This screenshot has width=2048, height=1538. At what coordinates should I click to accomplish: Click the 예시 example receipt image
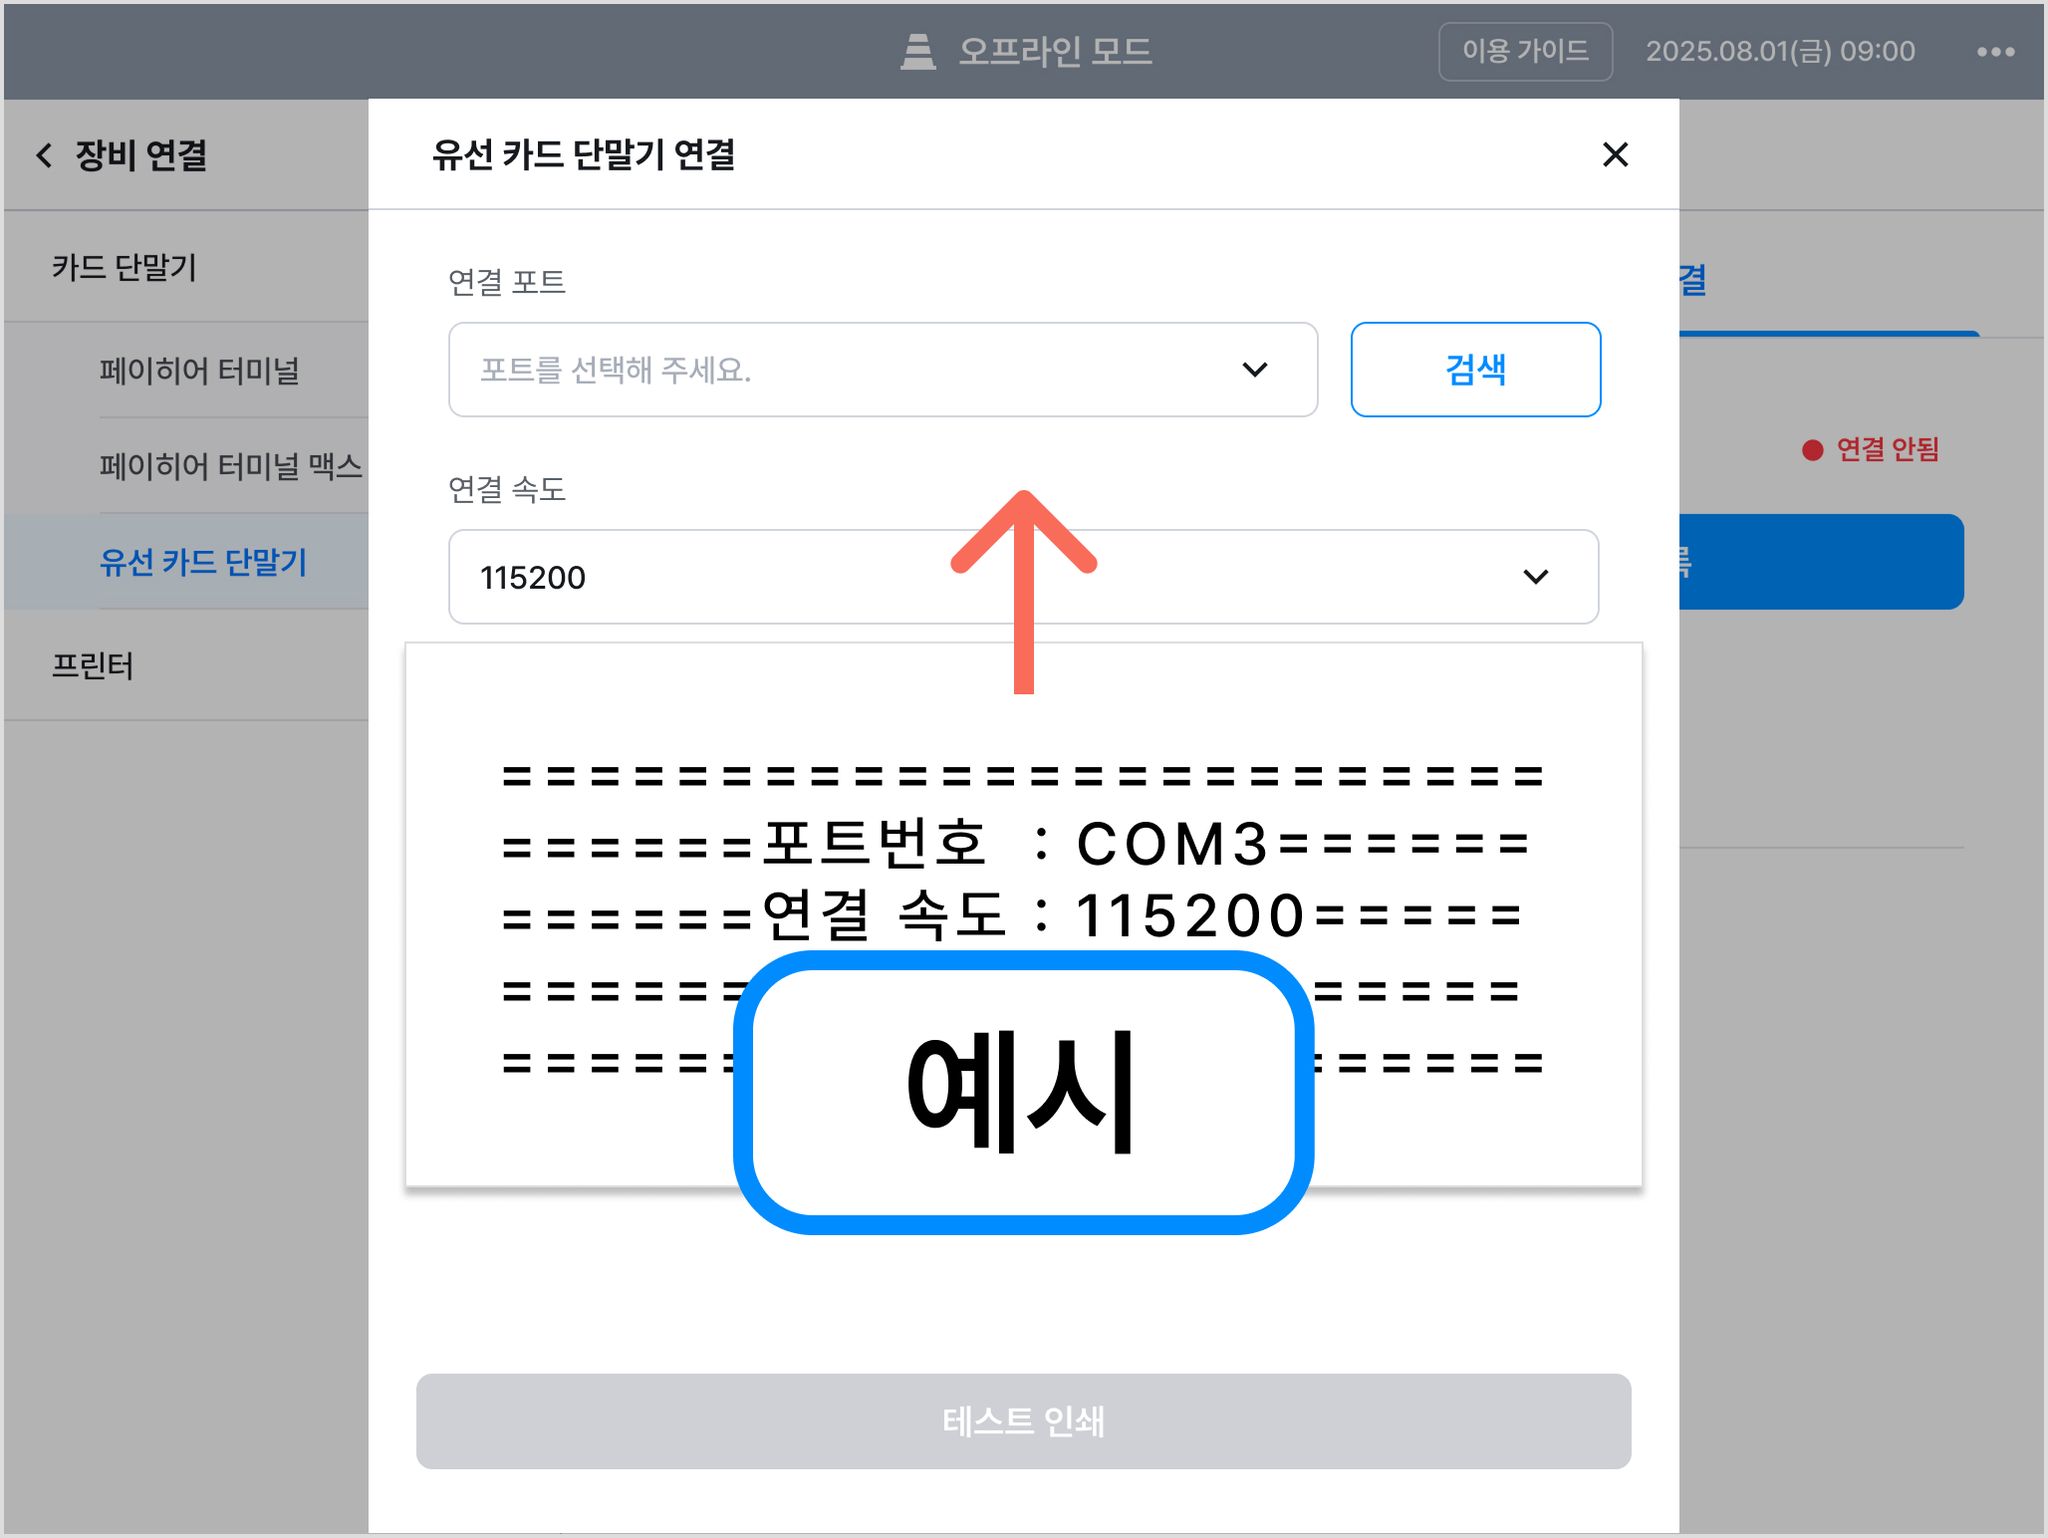pyautogui.click(x=1023, y=915)
